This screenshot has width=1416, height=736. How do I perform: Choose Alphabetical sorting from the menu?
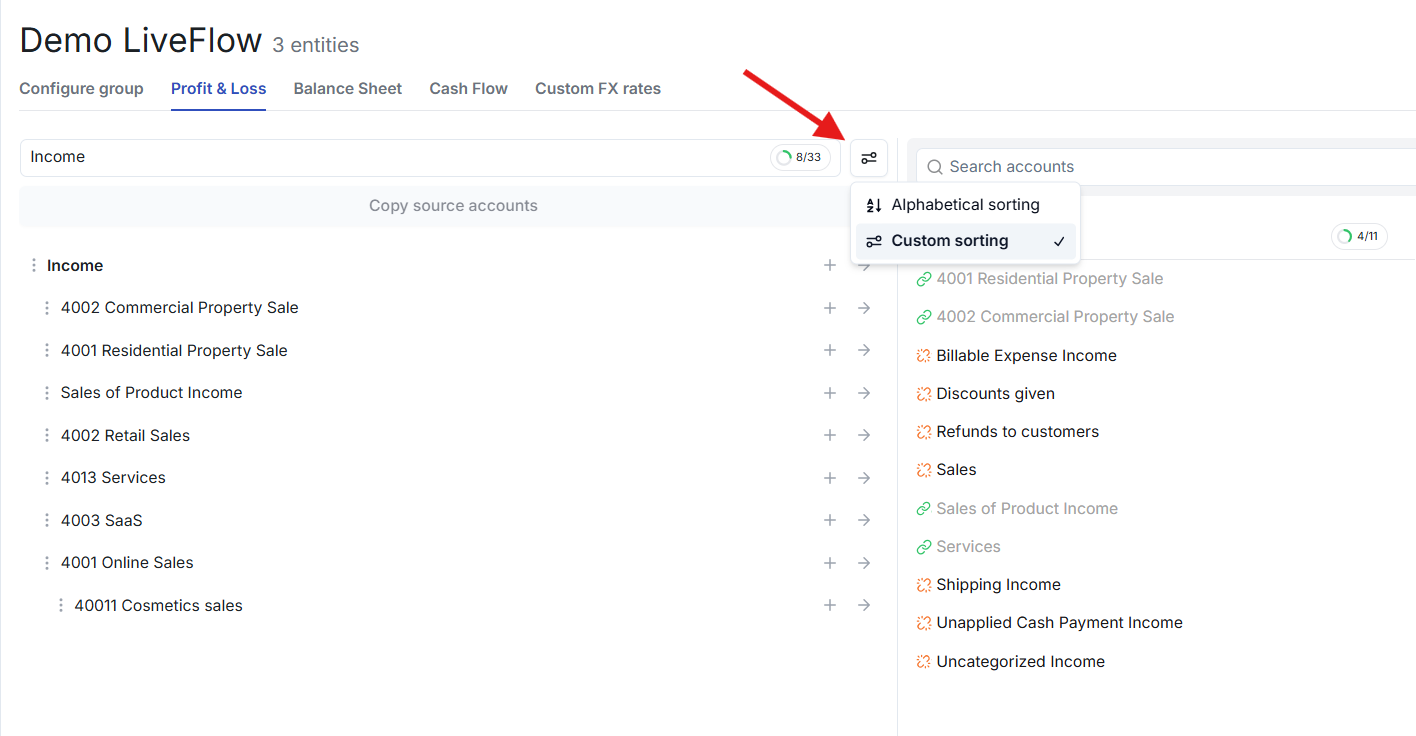coord(965,205)
